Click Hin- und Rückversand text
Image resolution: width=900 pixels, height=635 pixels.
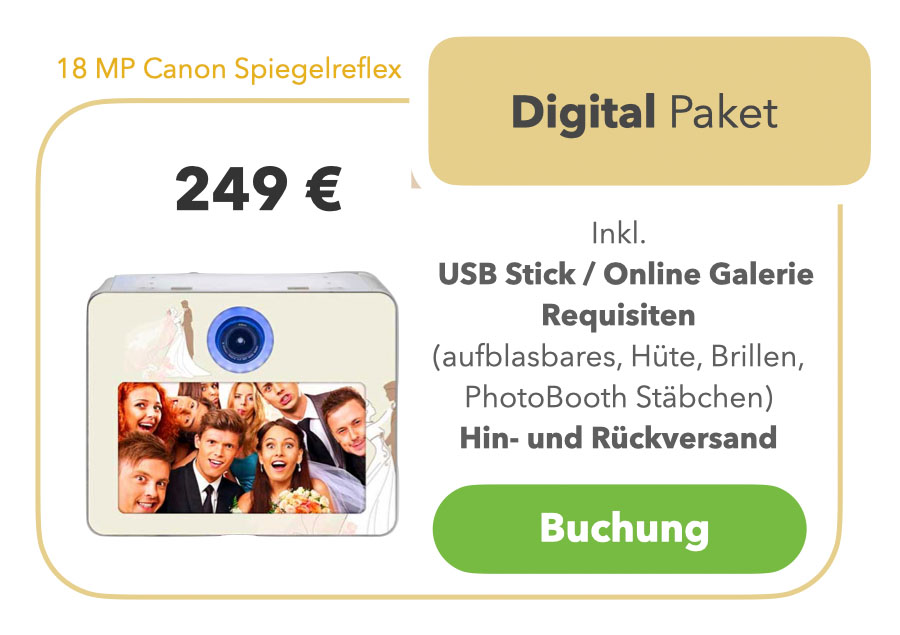click(618, 438)
